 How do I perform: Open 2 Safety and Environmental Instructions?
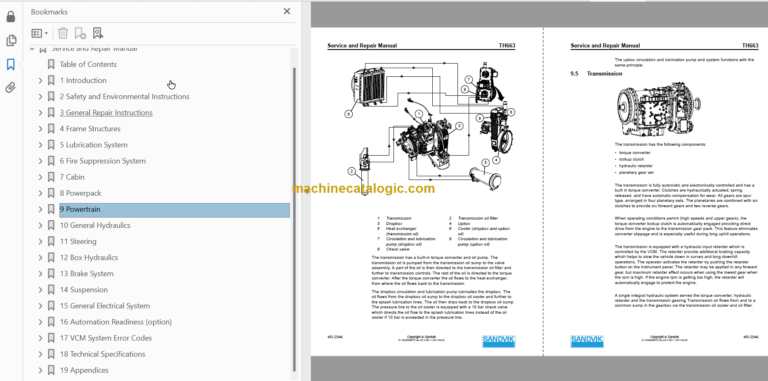pyautogui.click(x=124, y=96)
